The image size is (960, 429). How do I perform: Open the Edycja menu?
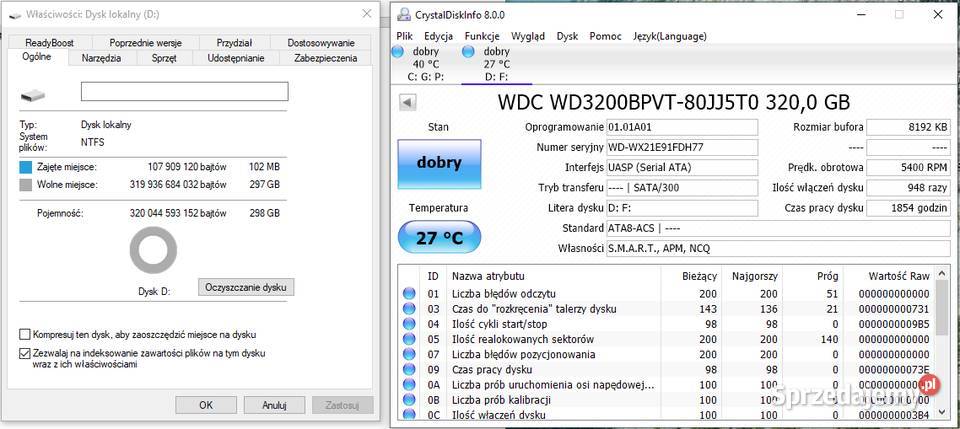coord(438,36)
